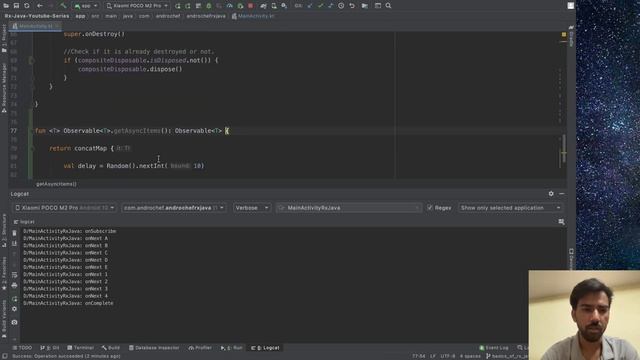Click androchefrxjava breadcrumb
The width and height of the screenshot is (640, 360).
(206, 16)
